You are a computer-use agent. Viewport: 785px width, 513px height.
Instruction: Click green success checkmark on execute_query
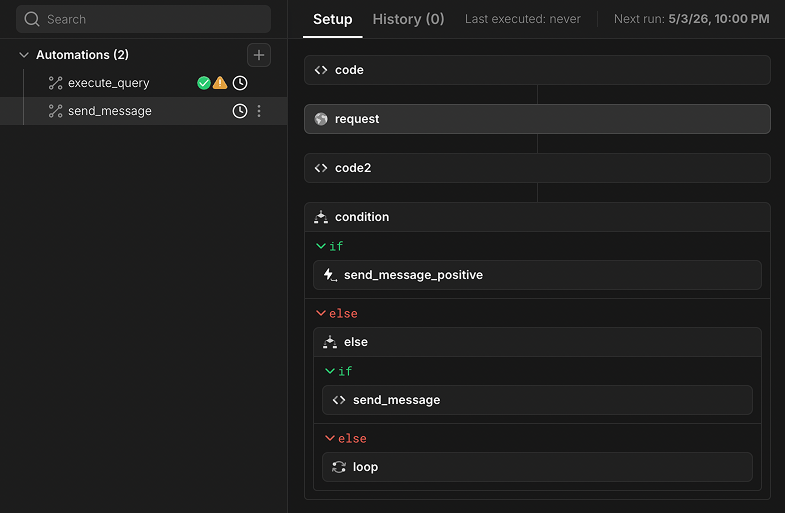coord(203,83)
